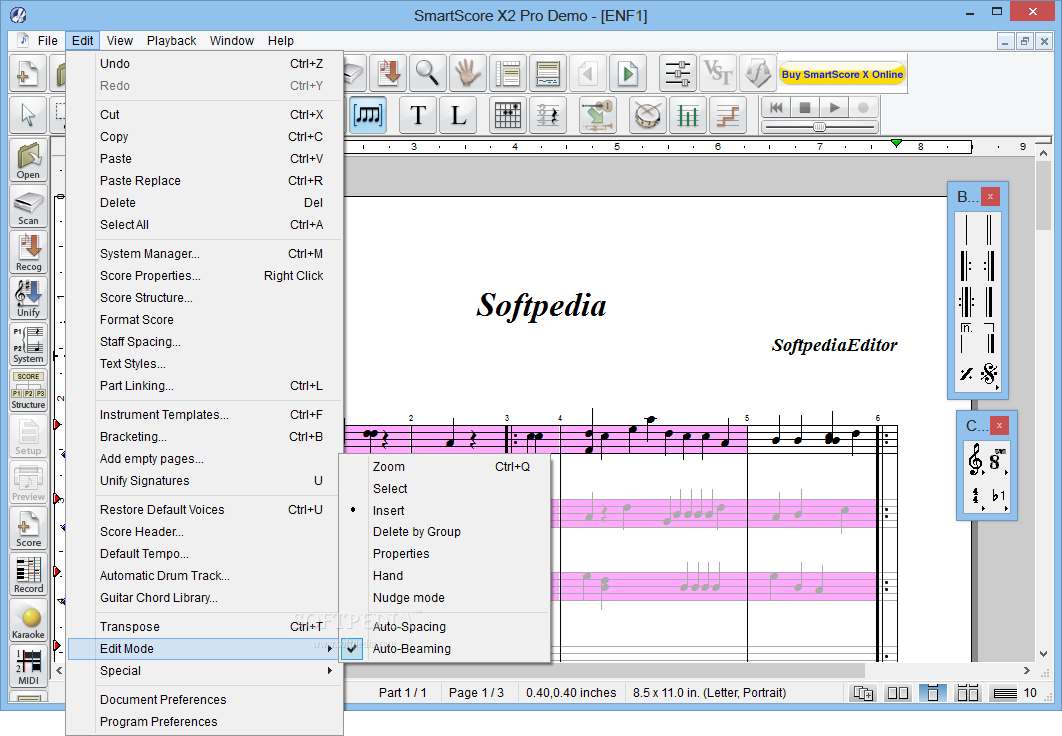Click the guitar fret grid icon

tap(508, 114)
